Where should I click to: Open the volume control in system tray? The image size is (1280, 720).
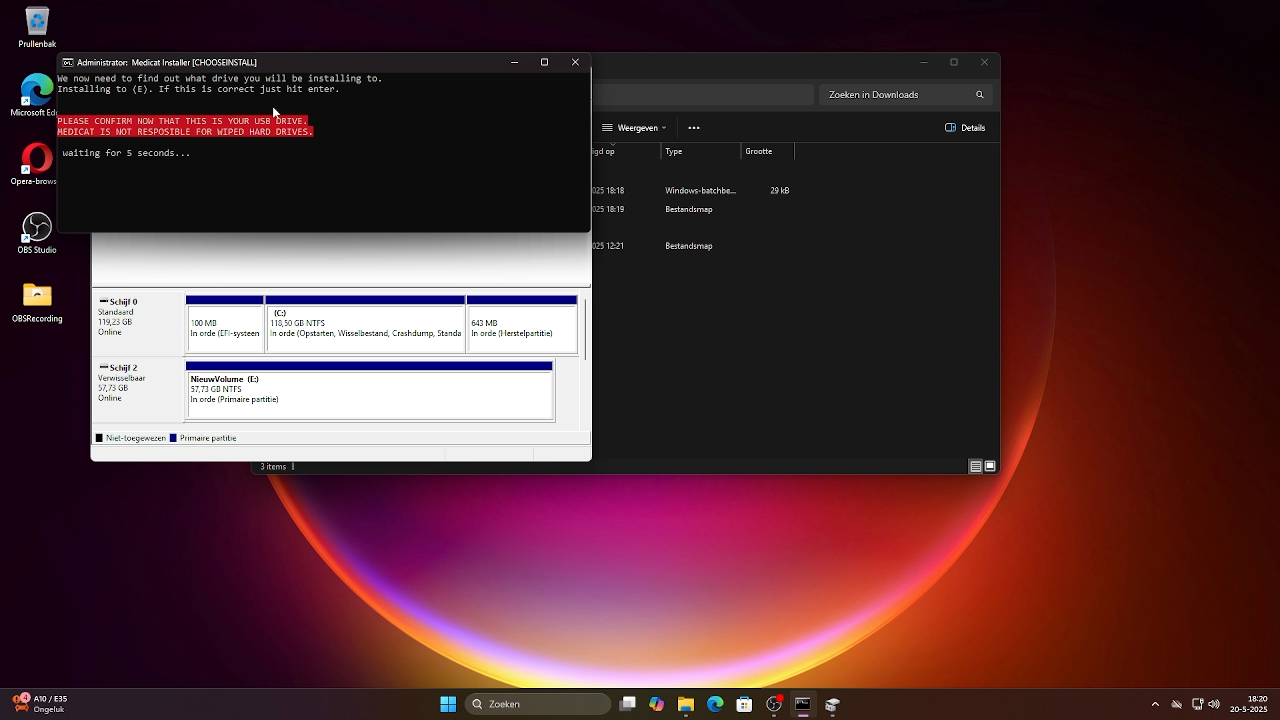1214,704
